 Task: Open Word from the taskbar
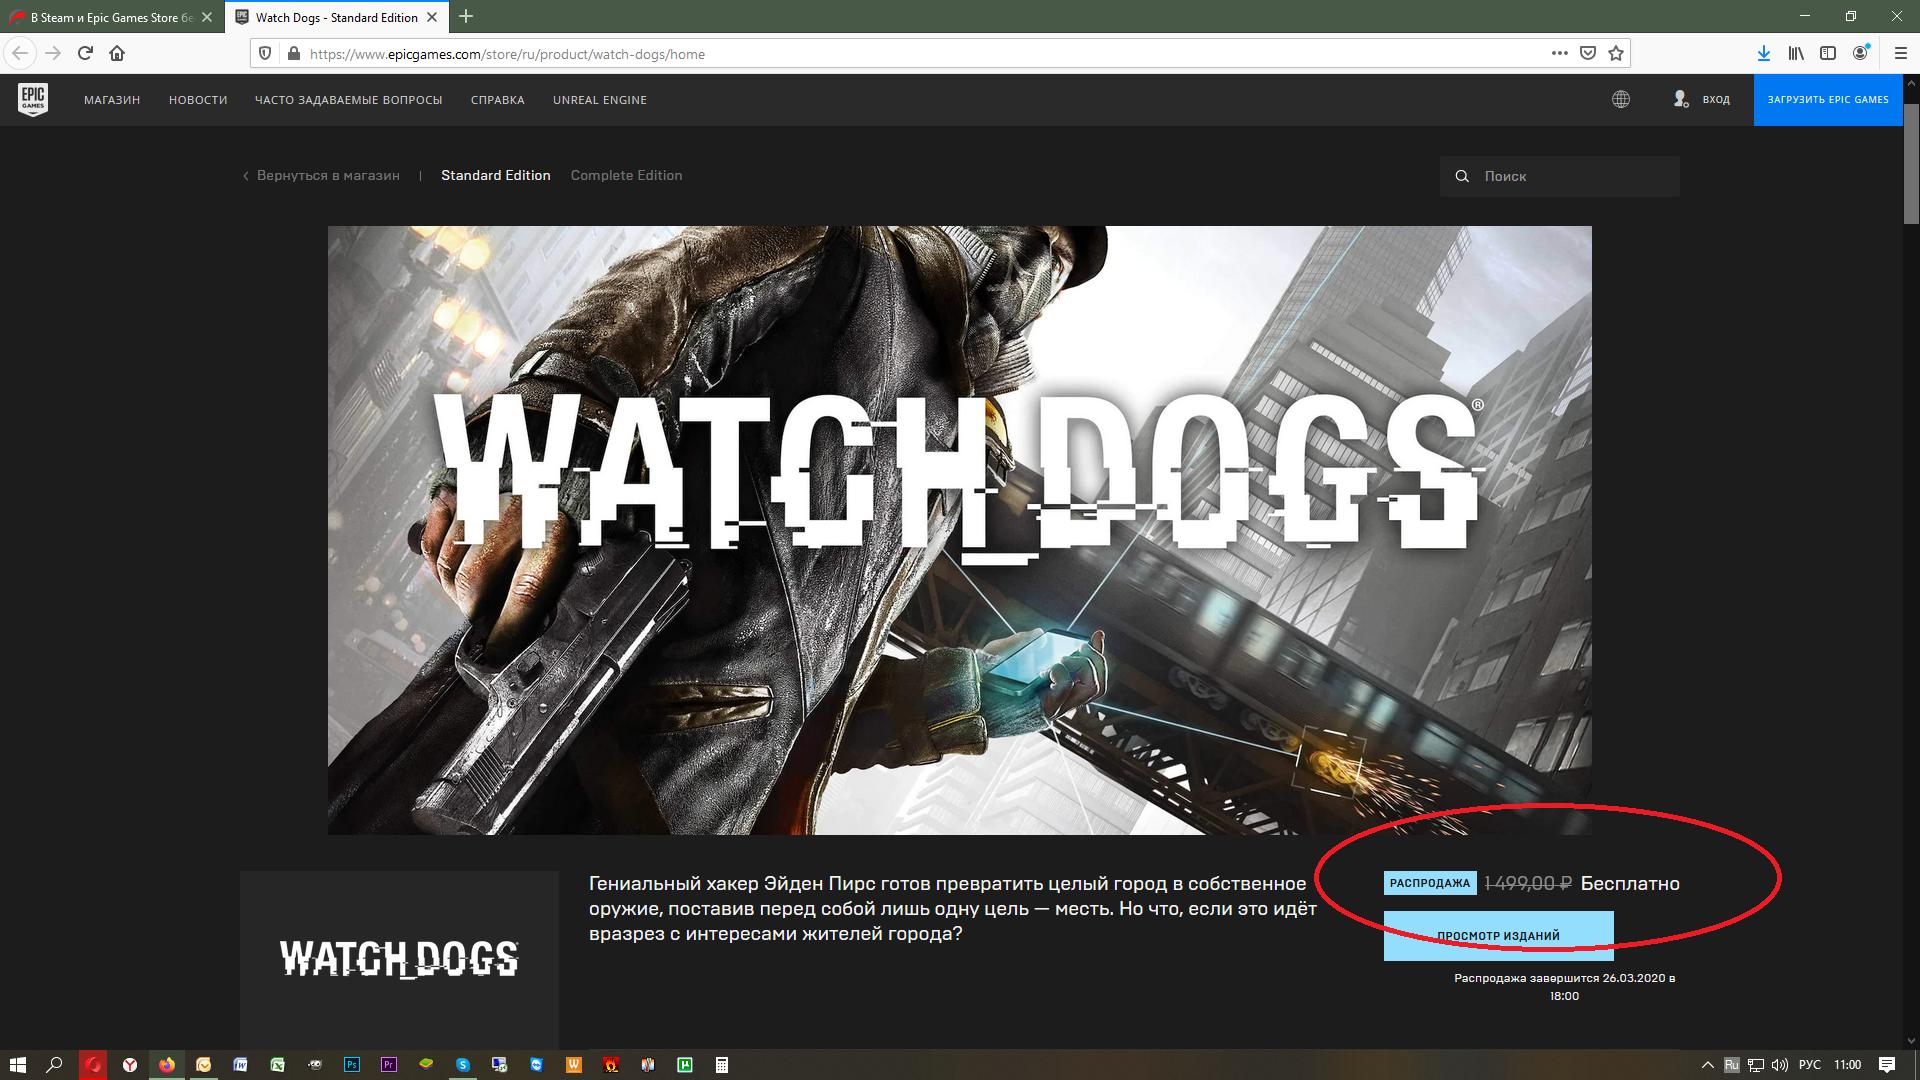pyautogui.click(x=241, y=1065)
